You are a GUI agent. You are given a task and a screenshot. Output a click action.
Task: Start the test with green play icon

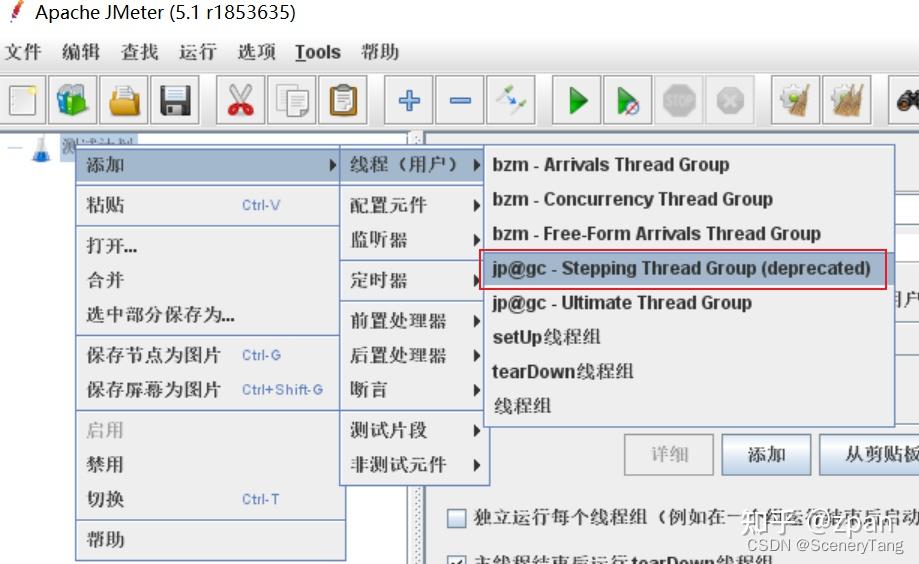[577, 100]
